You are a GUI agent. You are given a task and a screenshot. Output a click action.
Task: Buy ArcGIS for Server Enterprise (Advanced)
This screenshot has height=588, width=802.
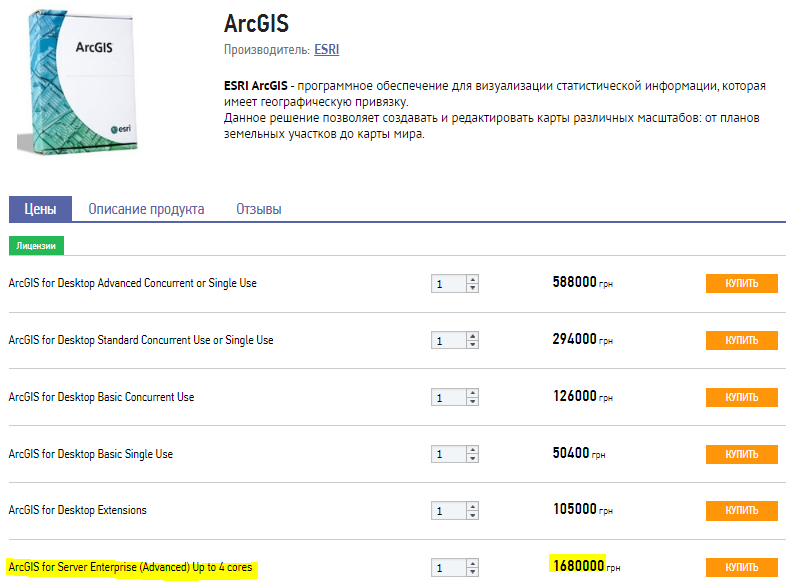click(742, 567)
